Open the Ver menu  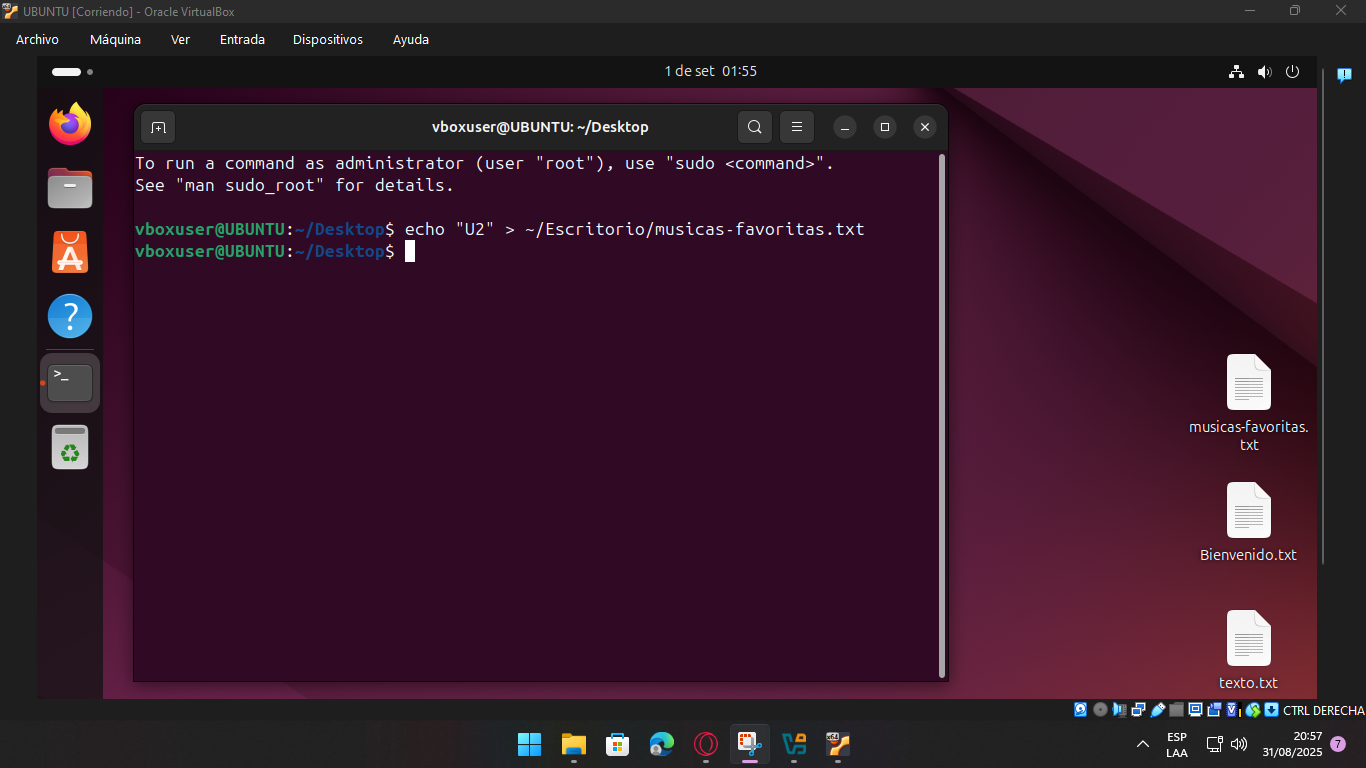[180, 40]
